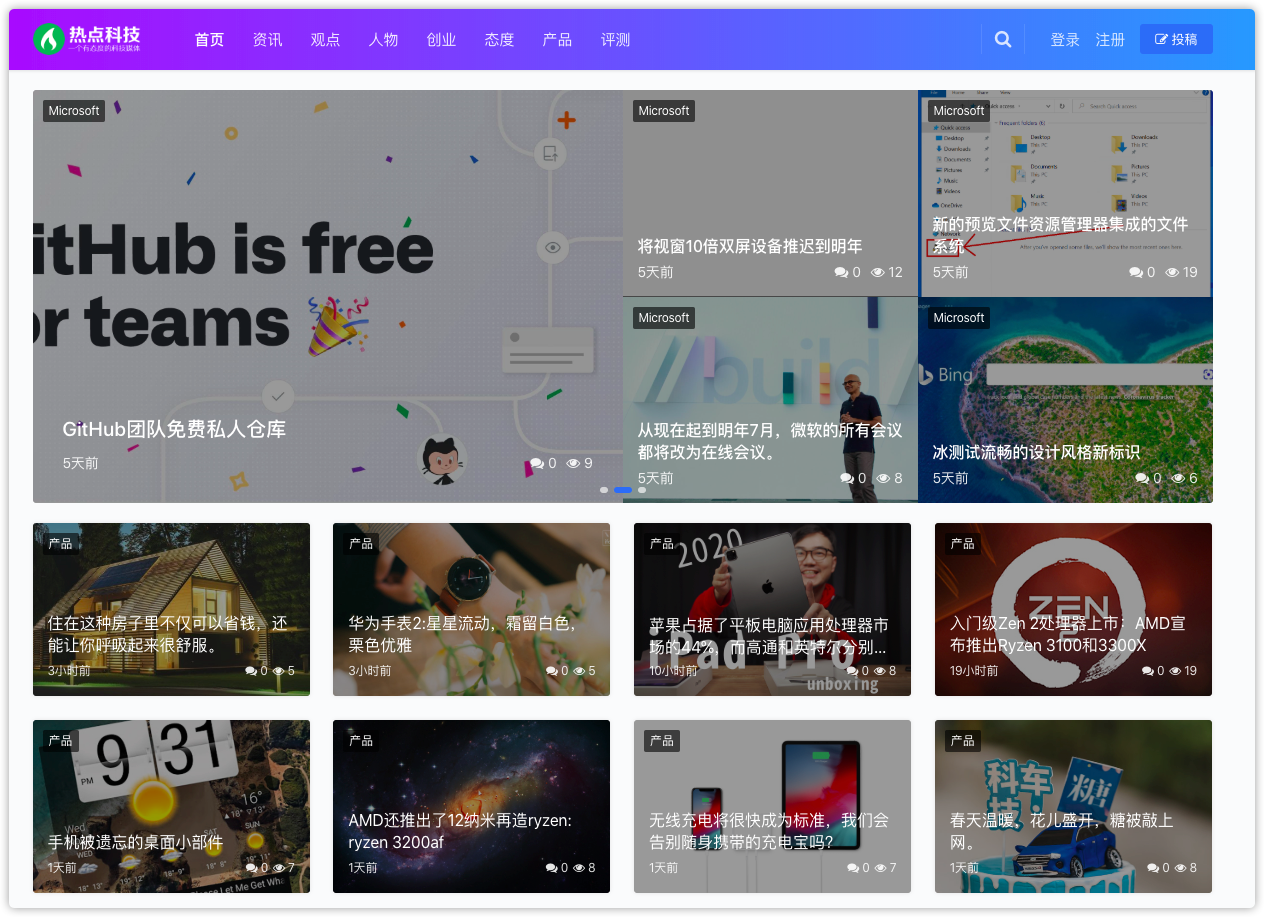Open 将视窗10倍双屏设备推迟到明年 article
The width and height of the screenshot is (1264, 917).
[750, 246]
